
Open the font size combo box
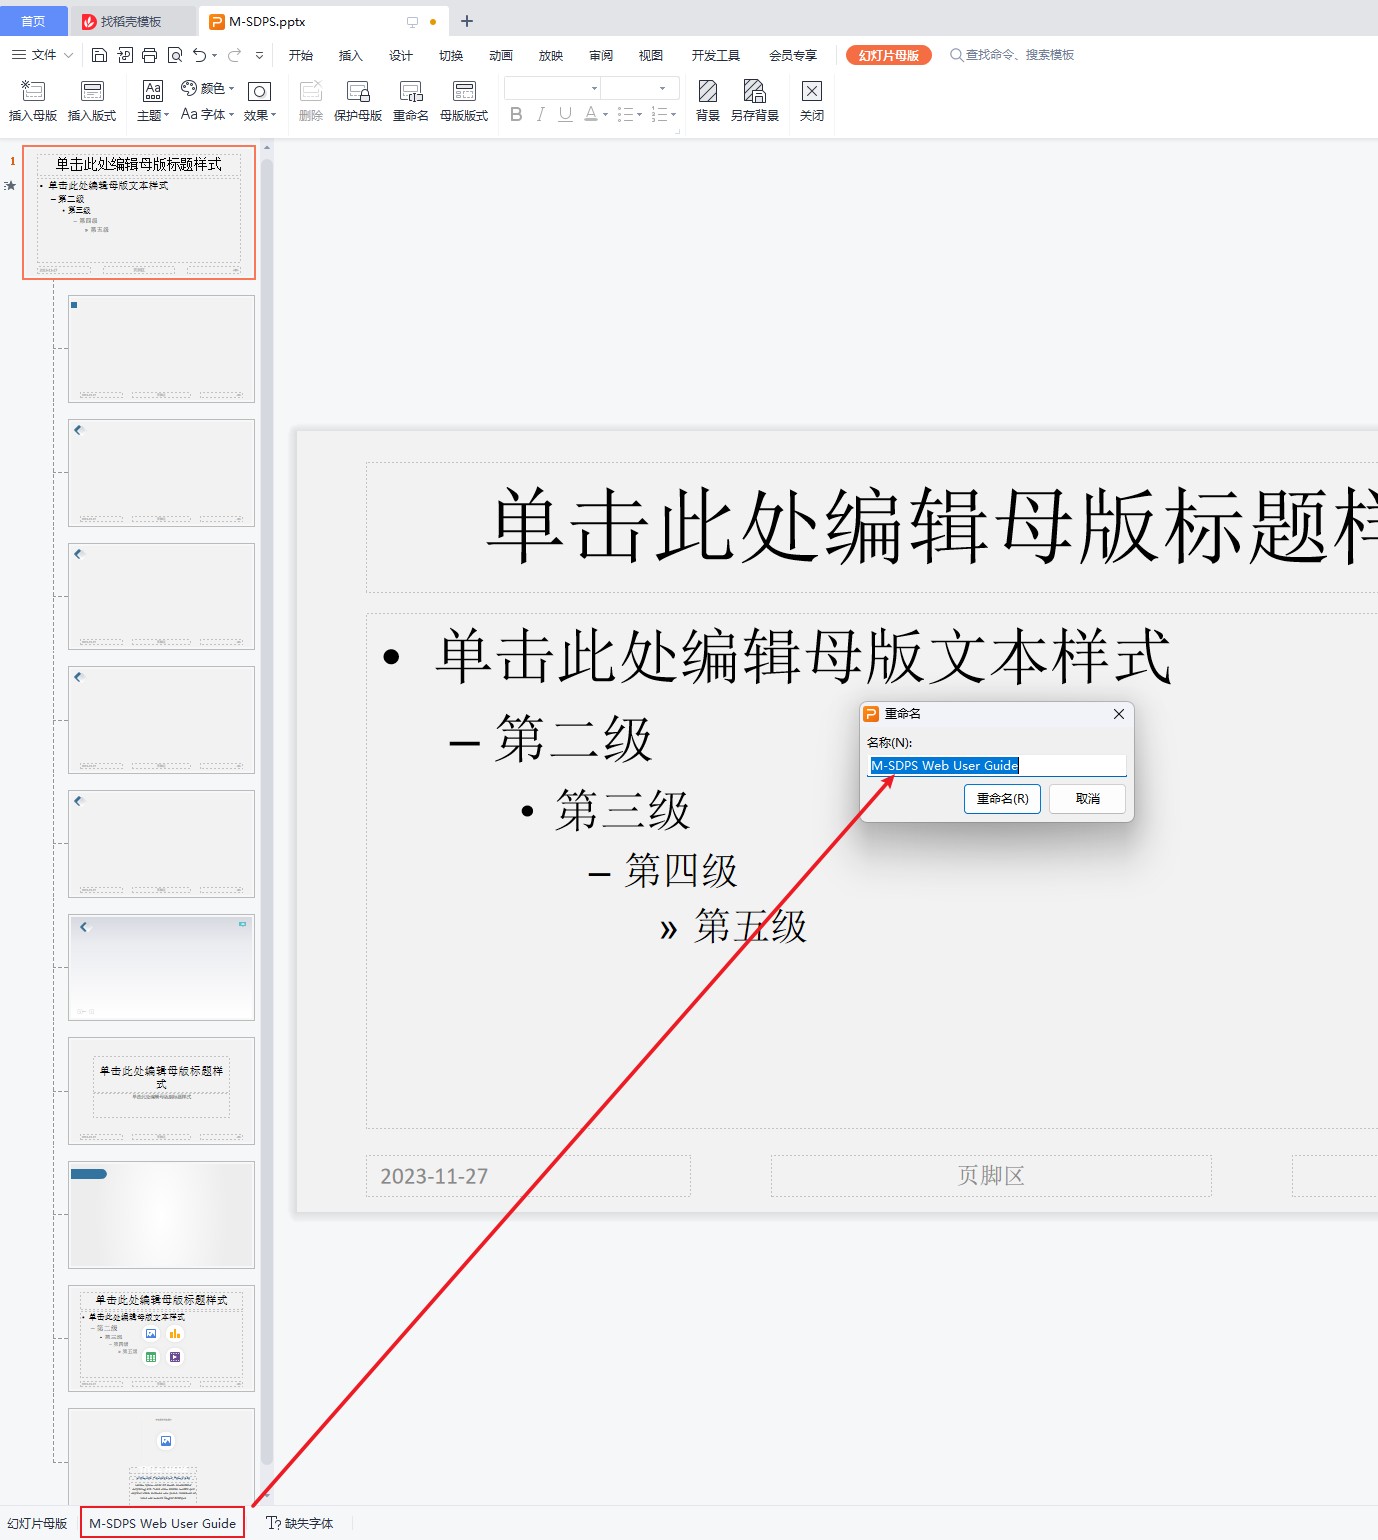pos(640,88)
